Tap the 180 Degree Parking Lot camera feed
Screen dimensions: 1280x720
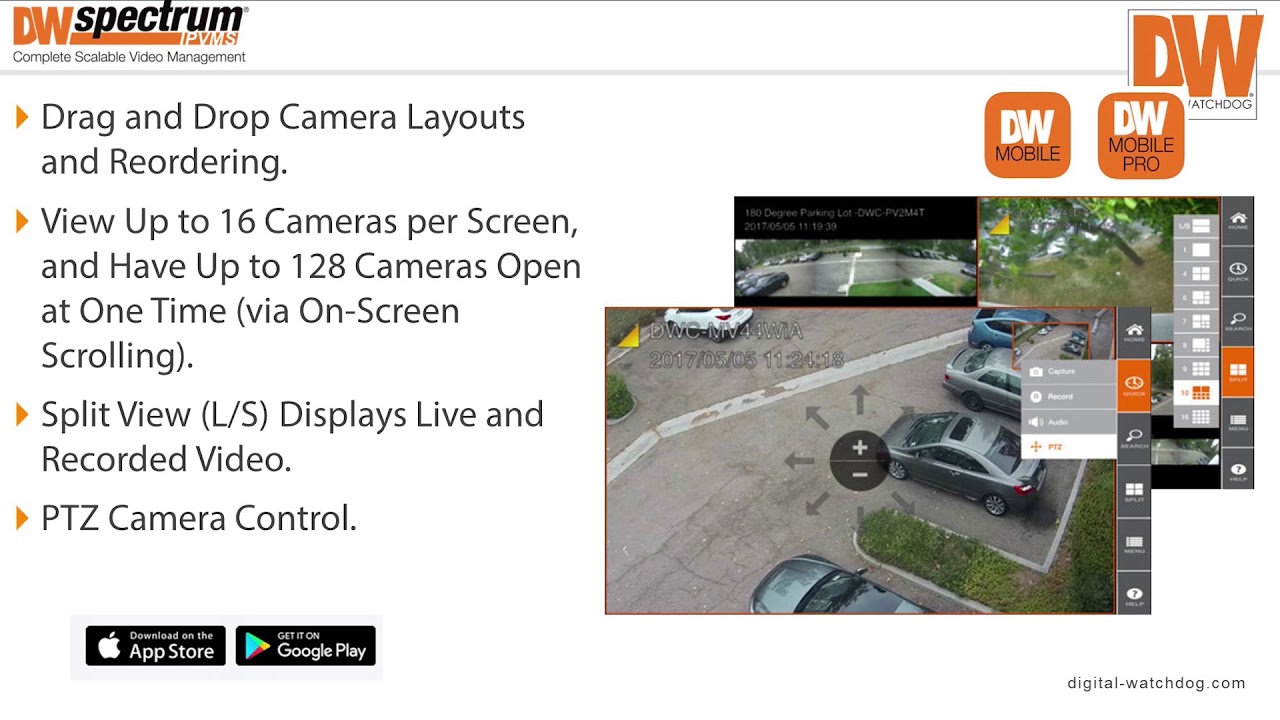(855, 250)
